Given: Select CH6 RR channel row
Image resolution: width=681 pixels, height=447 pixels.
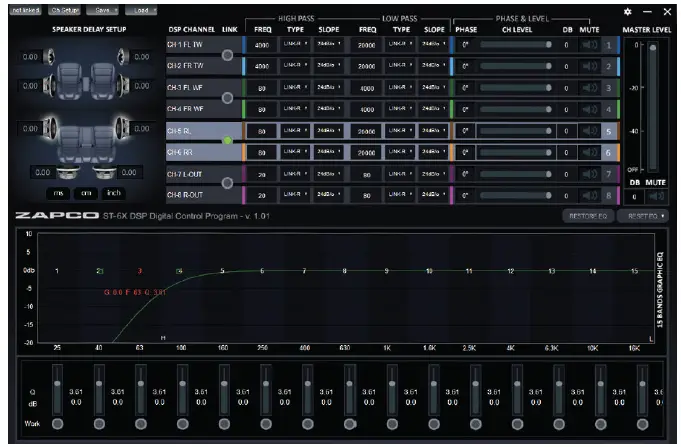Looking at the screenshot, I should pos(203,152).
